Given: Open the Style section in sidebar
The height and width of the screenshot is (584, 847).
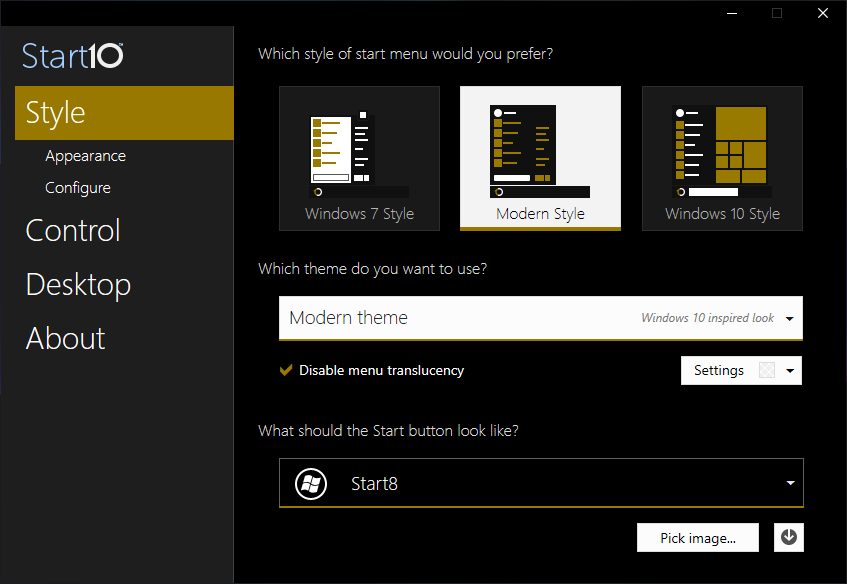Looking at the screenshot, I should (124, 112).
